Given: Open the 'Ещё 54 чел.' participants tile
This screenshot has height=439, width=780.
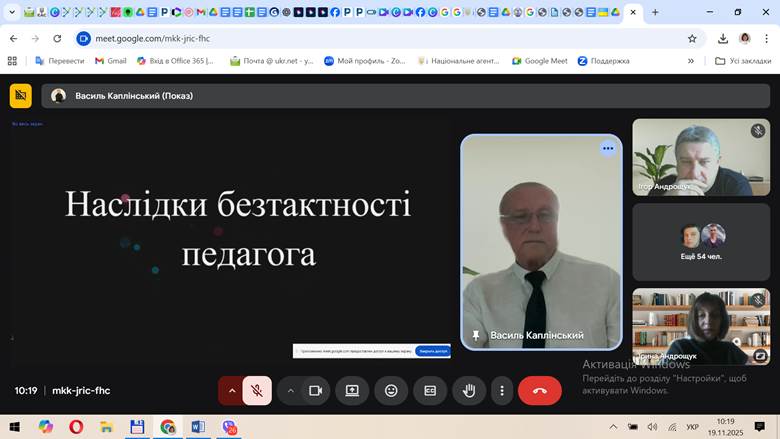Looking at the screenshot, I should point(700,242).
